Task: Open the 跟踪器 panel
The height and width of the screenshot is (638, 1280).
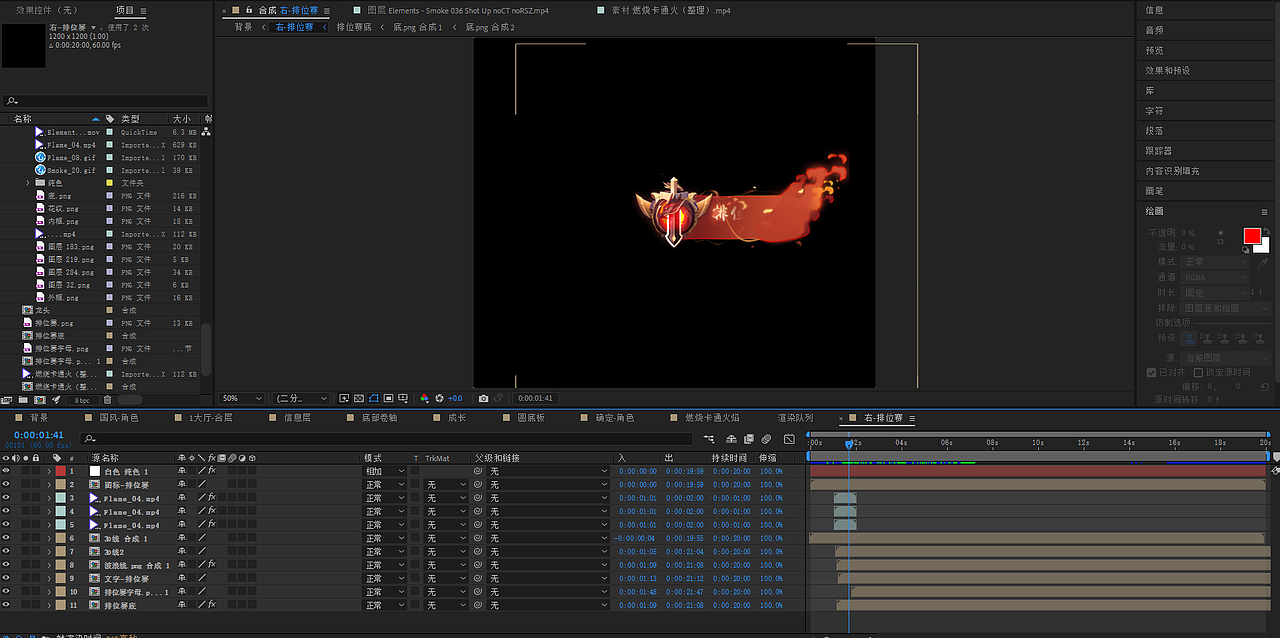Action: coord(1158,150)
